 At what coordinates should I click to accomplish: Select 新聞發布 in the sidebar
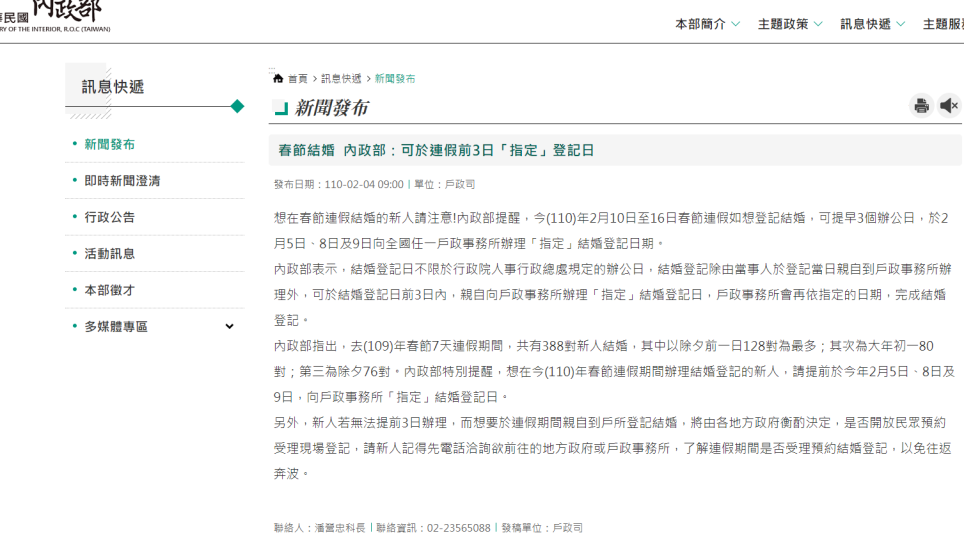tap(109, 145)
